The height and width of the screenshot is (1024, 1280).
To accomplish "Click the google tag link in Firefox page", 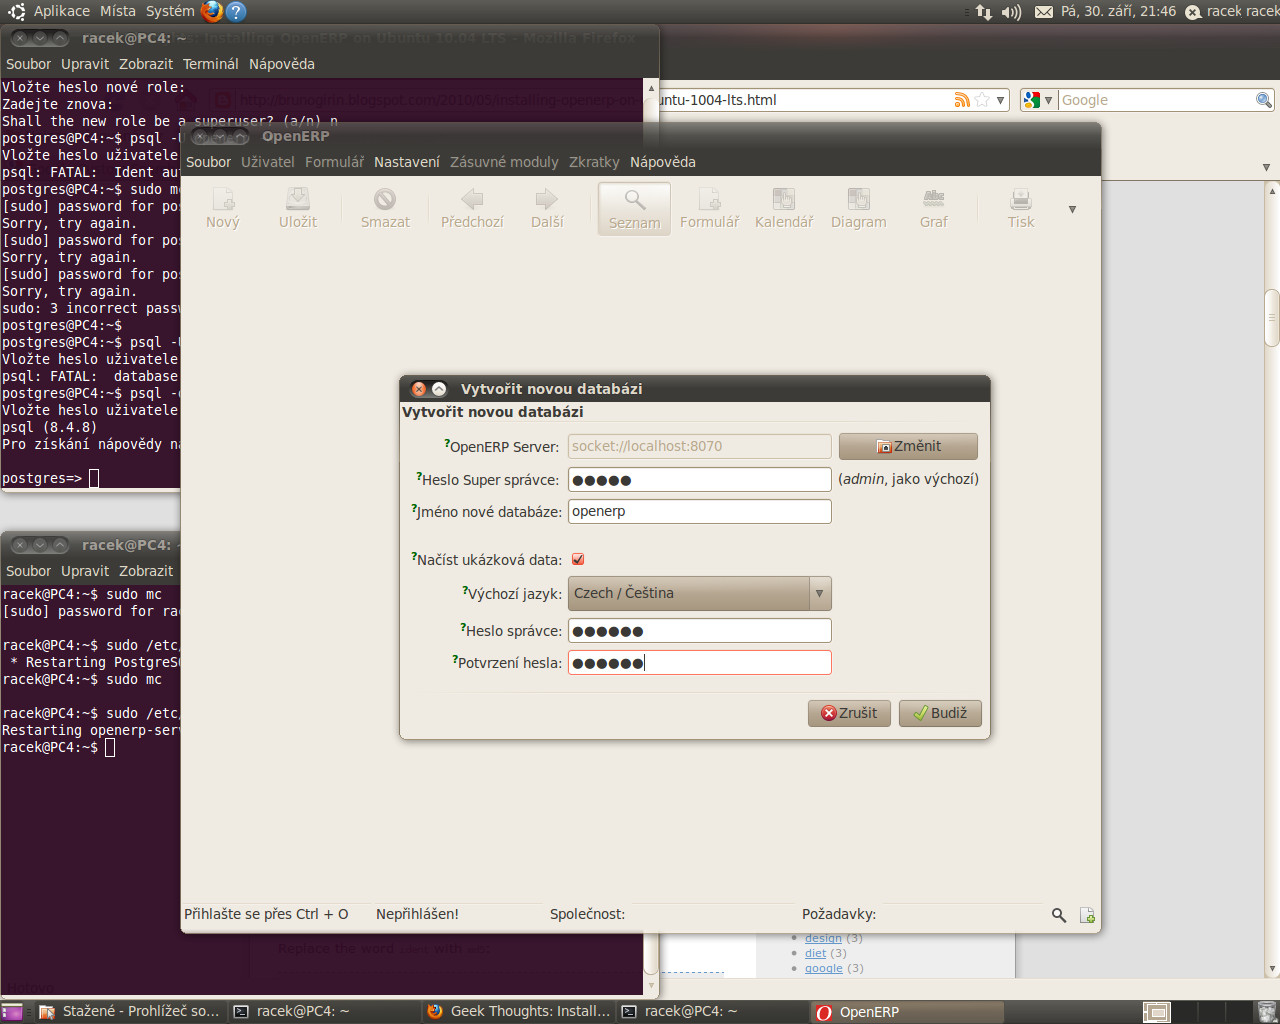I will (824, 968).
